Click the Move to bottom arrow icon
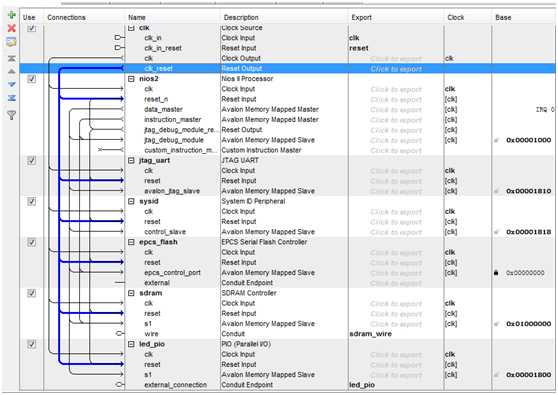Screen dimensions: 558x395 (12, 98)
